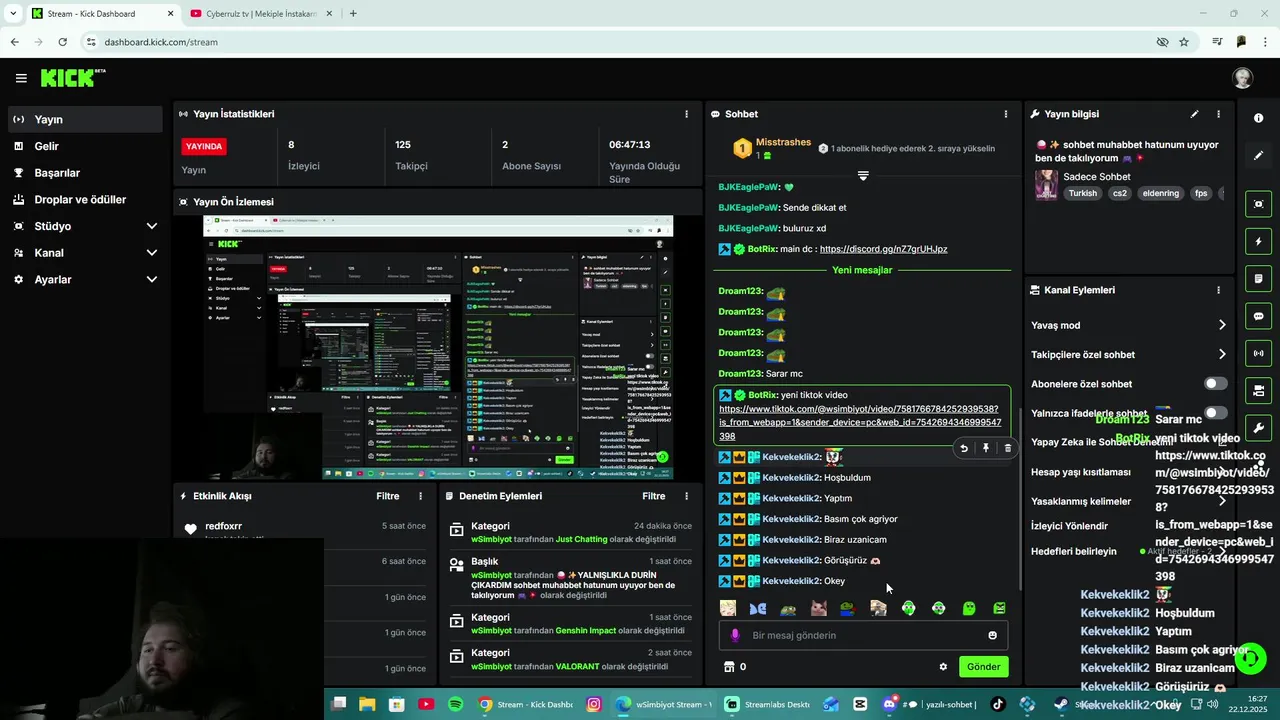The width and height of the screenshot is (1280, 720).
Task: Click redfoxrr in Etkinlik Akışı
Action: point(224,526)
